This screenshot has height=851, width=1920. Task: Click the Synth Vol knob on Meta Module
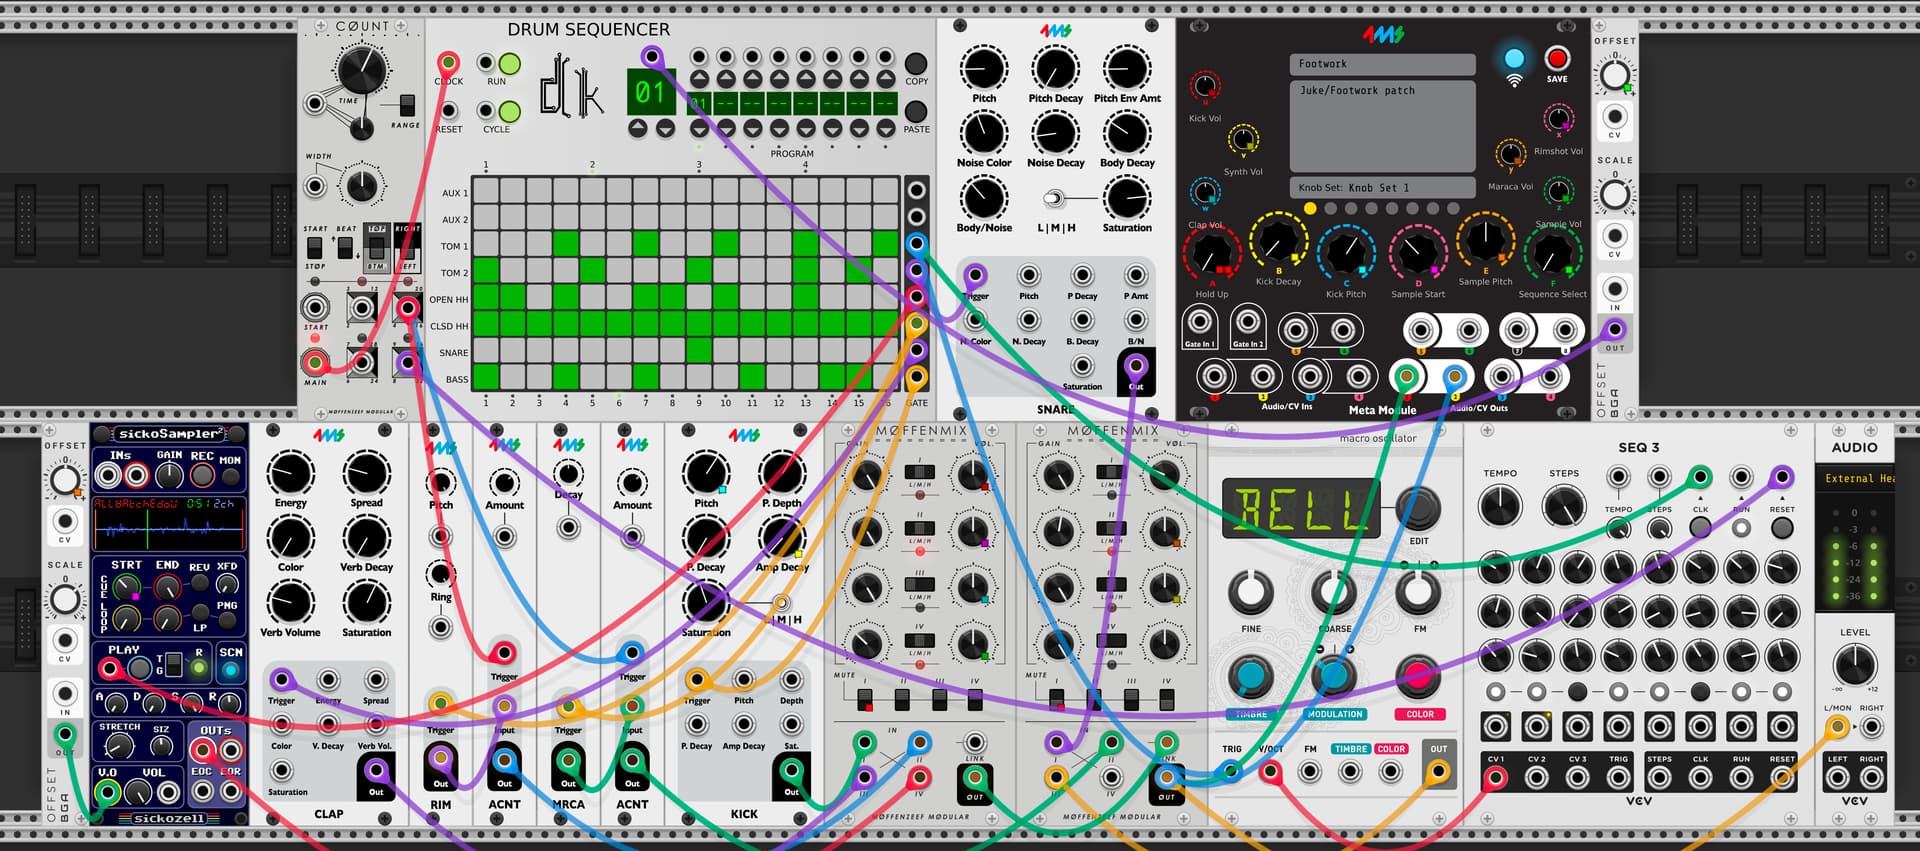pyautogui.click(x=1243, y=139)
